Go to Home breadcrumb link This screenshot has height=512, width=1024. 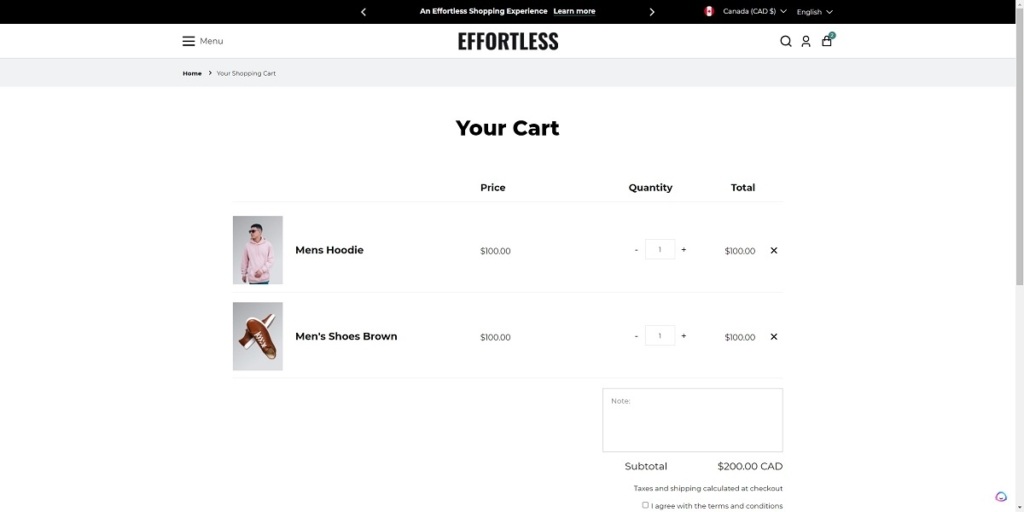[192, 73]
